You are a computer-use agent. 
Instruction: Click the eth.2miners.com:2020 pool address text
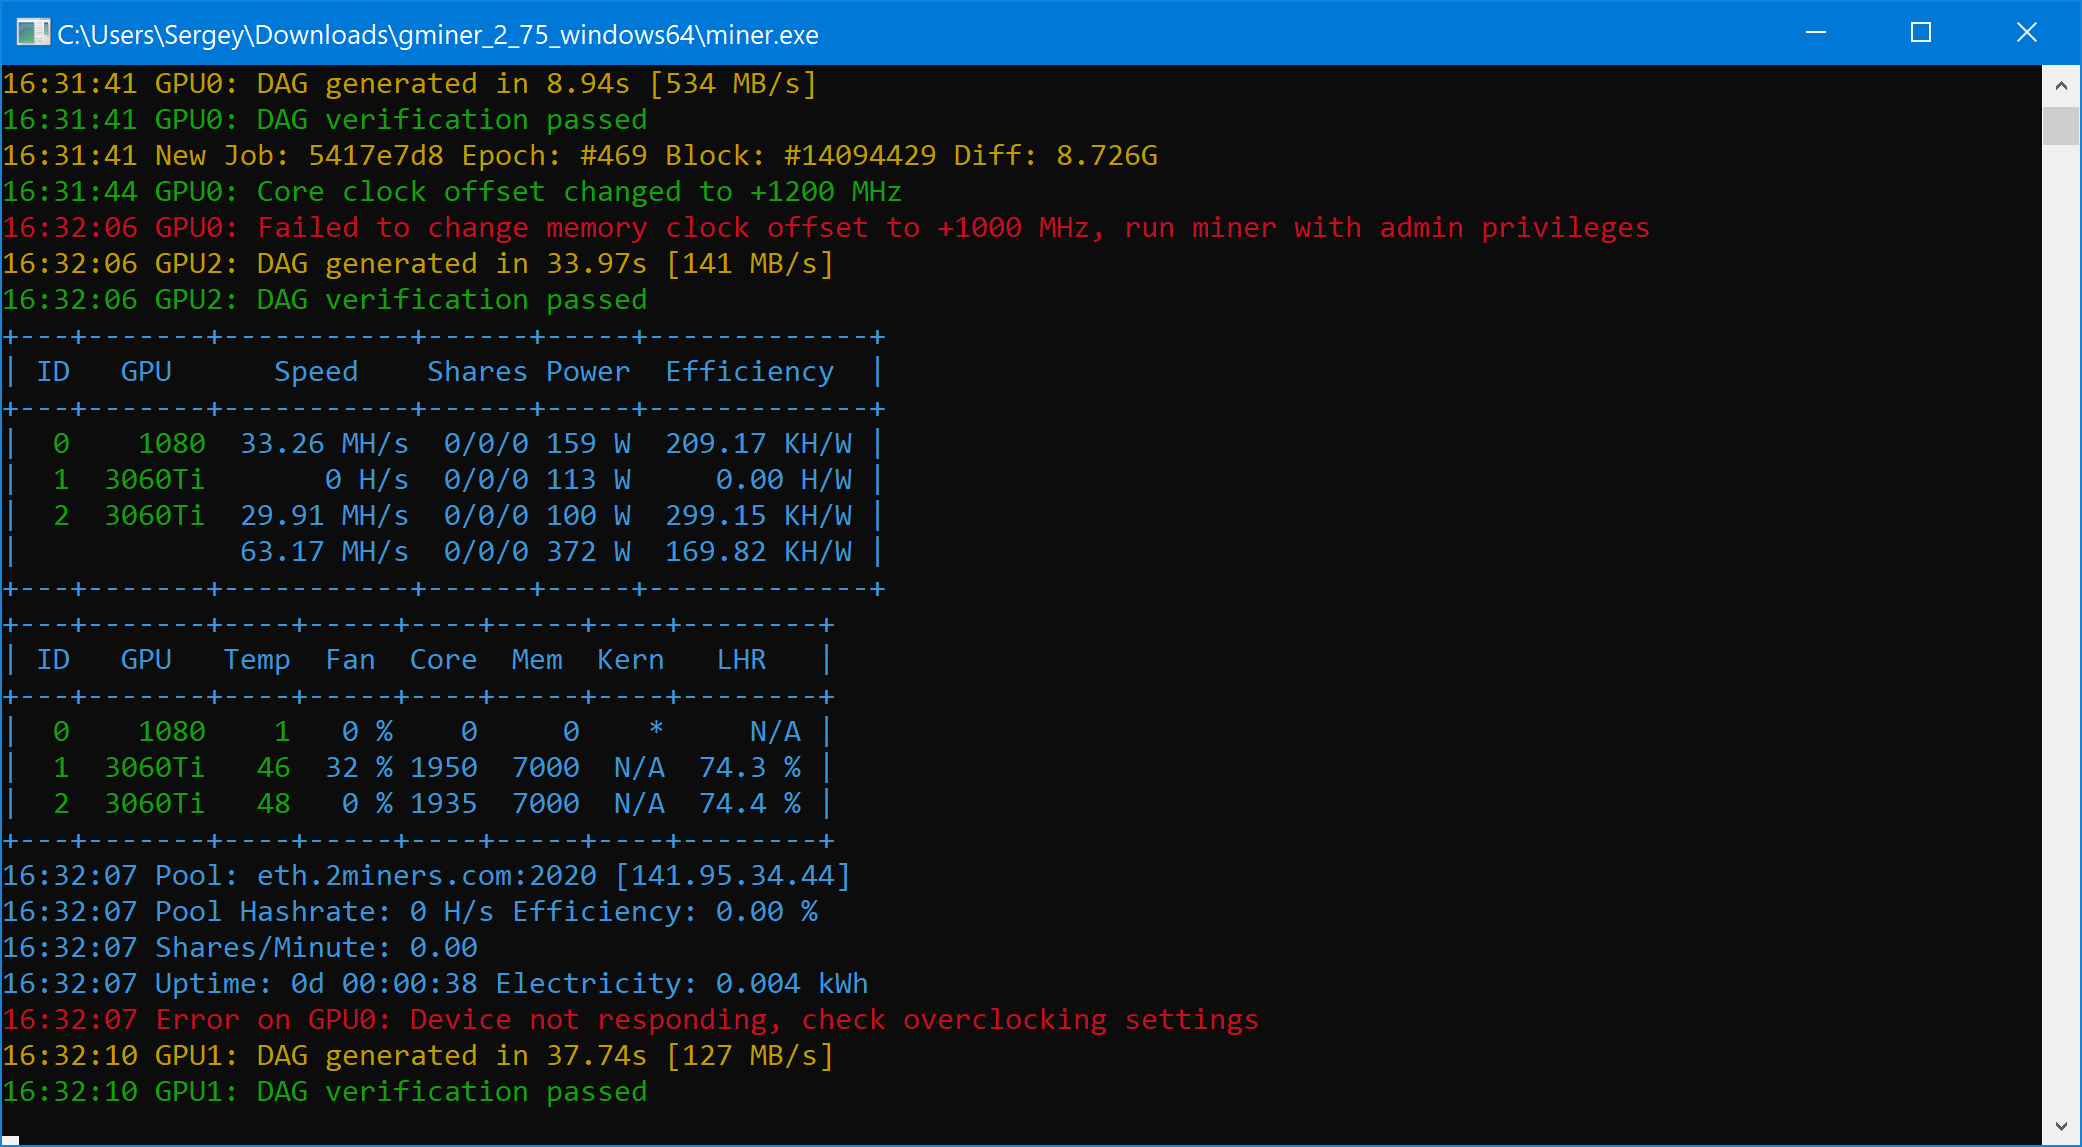tap(426, 876)
